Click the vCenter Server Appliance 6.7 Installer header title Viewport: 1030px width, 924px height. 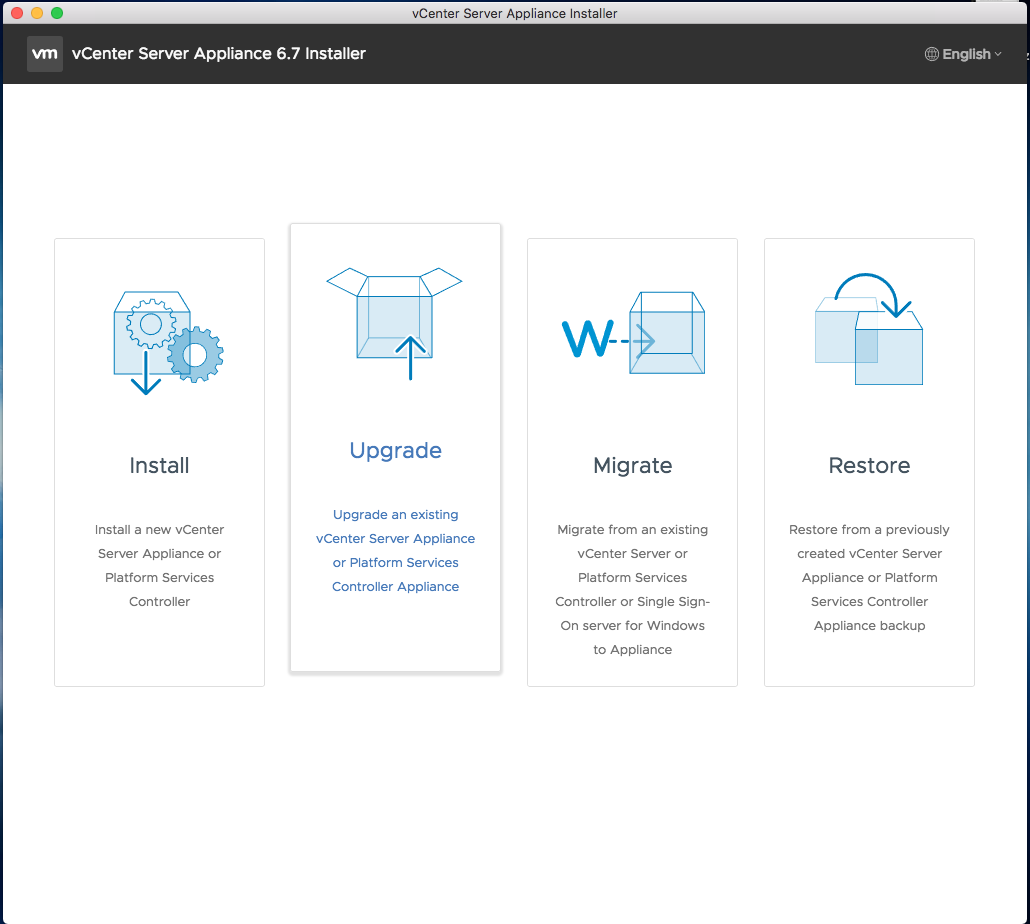219,54
